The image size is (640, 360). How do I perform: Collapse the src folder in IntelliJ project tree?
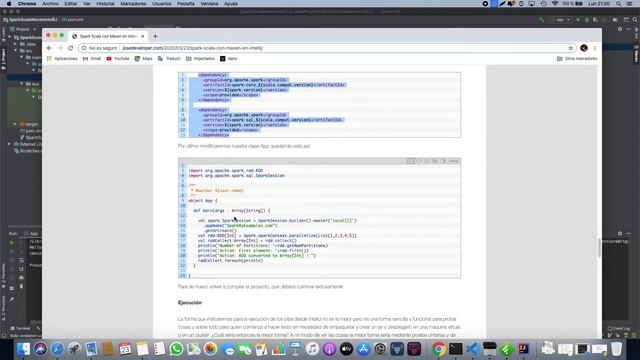click(16, 51)
